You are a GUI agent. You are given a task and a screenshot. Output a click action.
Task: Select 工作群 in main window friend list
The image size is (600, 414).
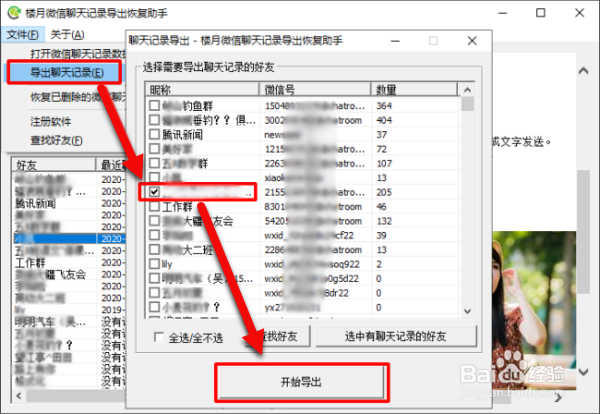(30, 262)
